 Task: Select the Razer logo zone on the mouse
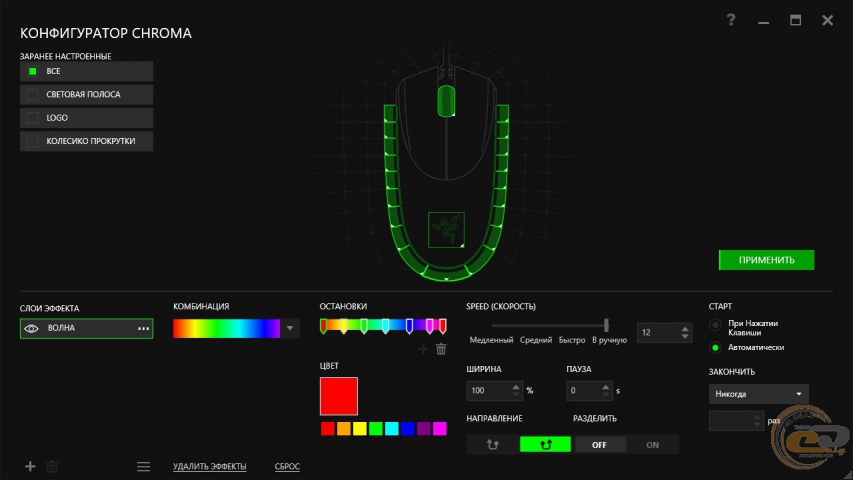click(446, 230)
